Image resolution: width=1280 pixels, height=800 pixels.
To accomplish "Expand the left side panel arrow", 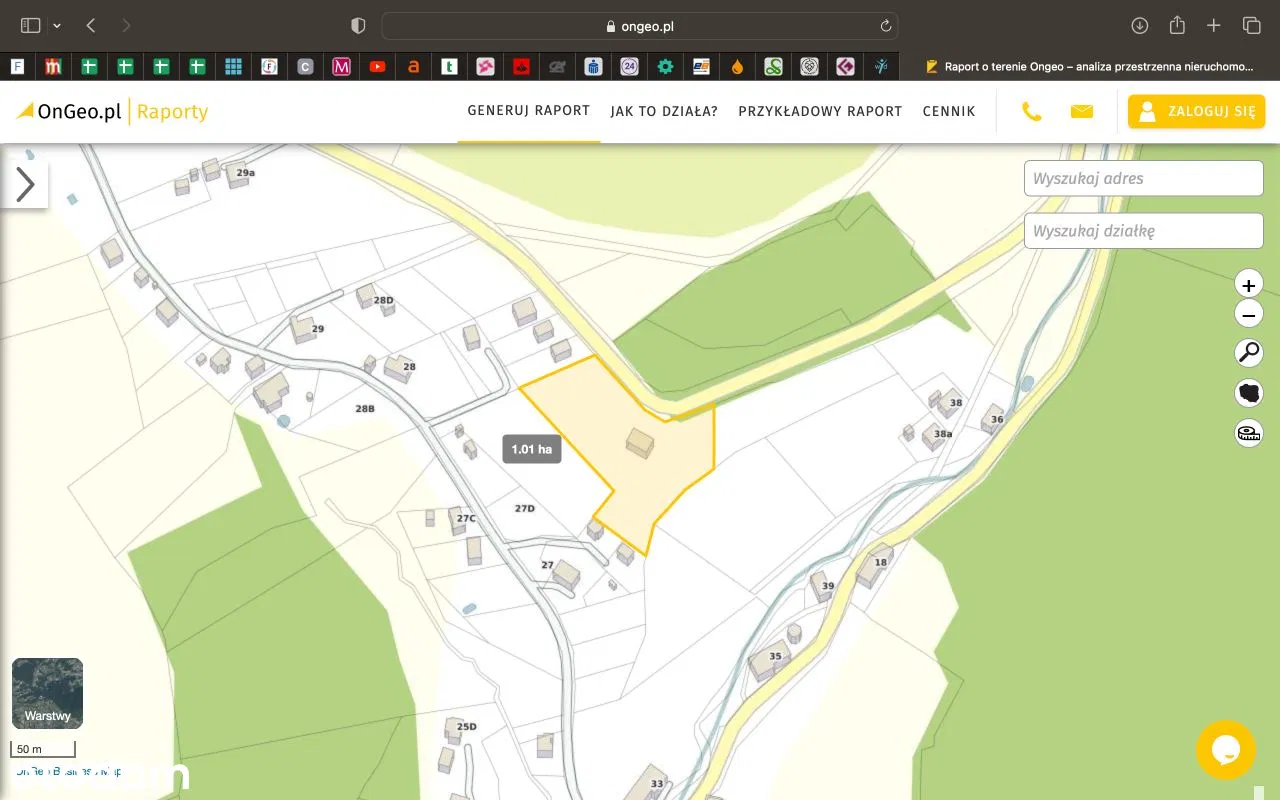I will (25, 184).
